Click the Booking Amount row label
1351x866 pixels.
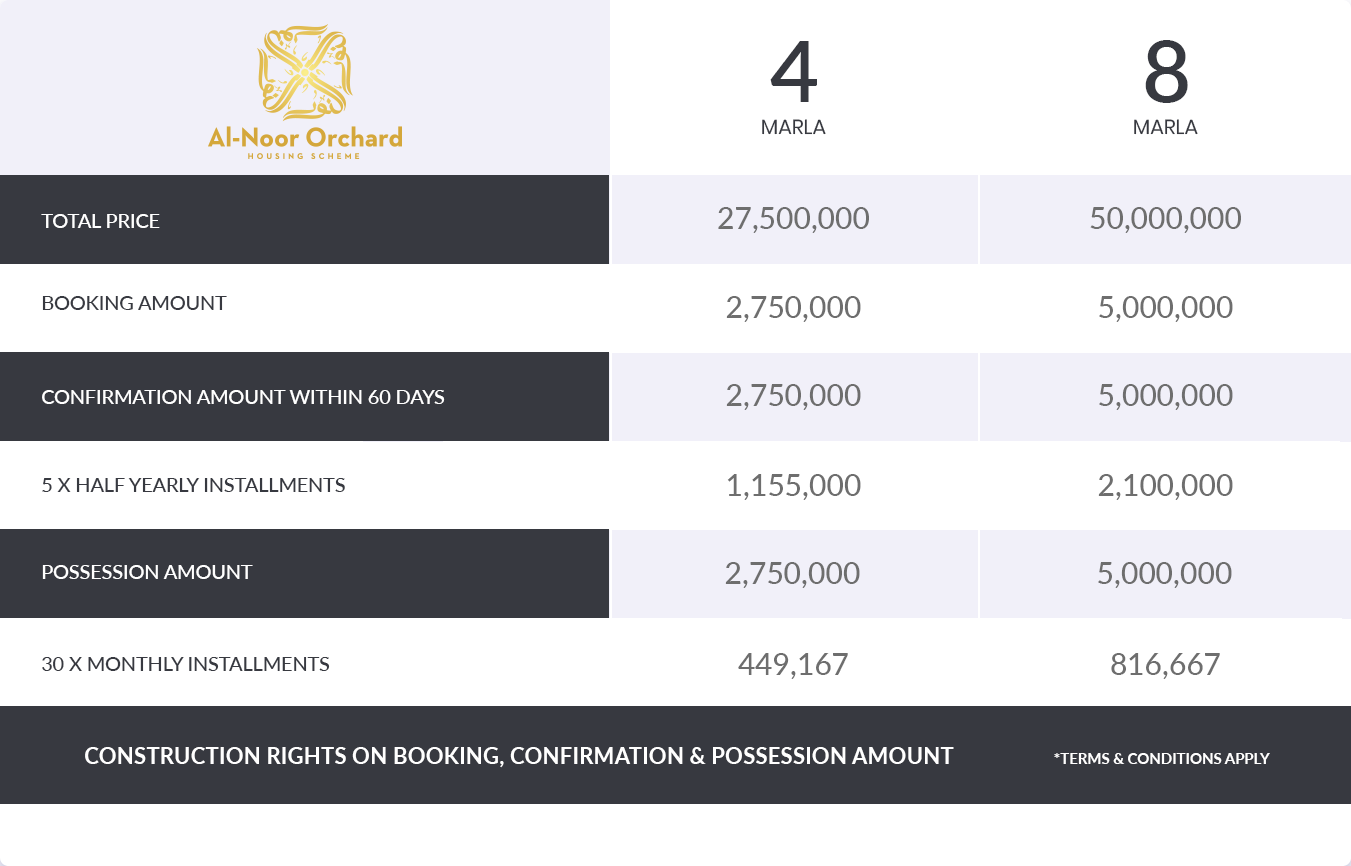coord(134,303)
